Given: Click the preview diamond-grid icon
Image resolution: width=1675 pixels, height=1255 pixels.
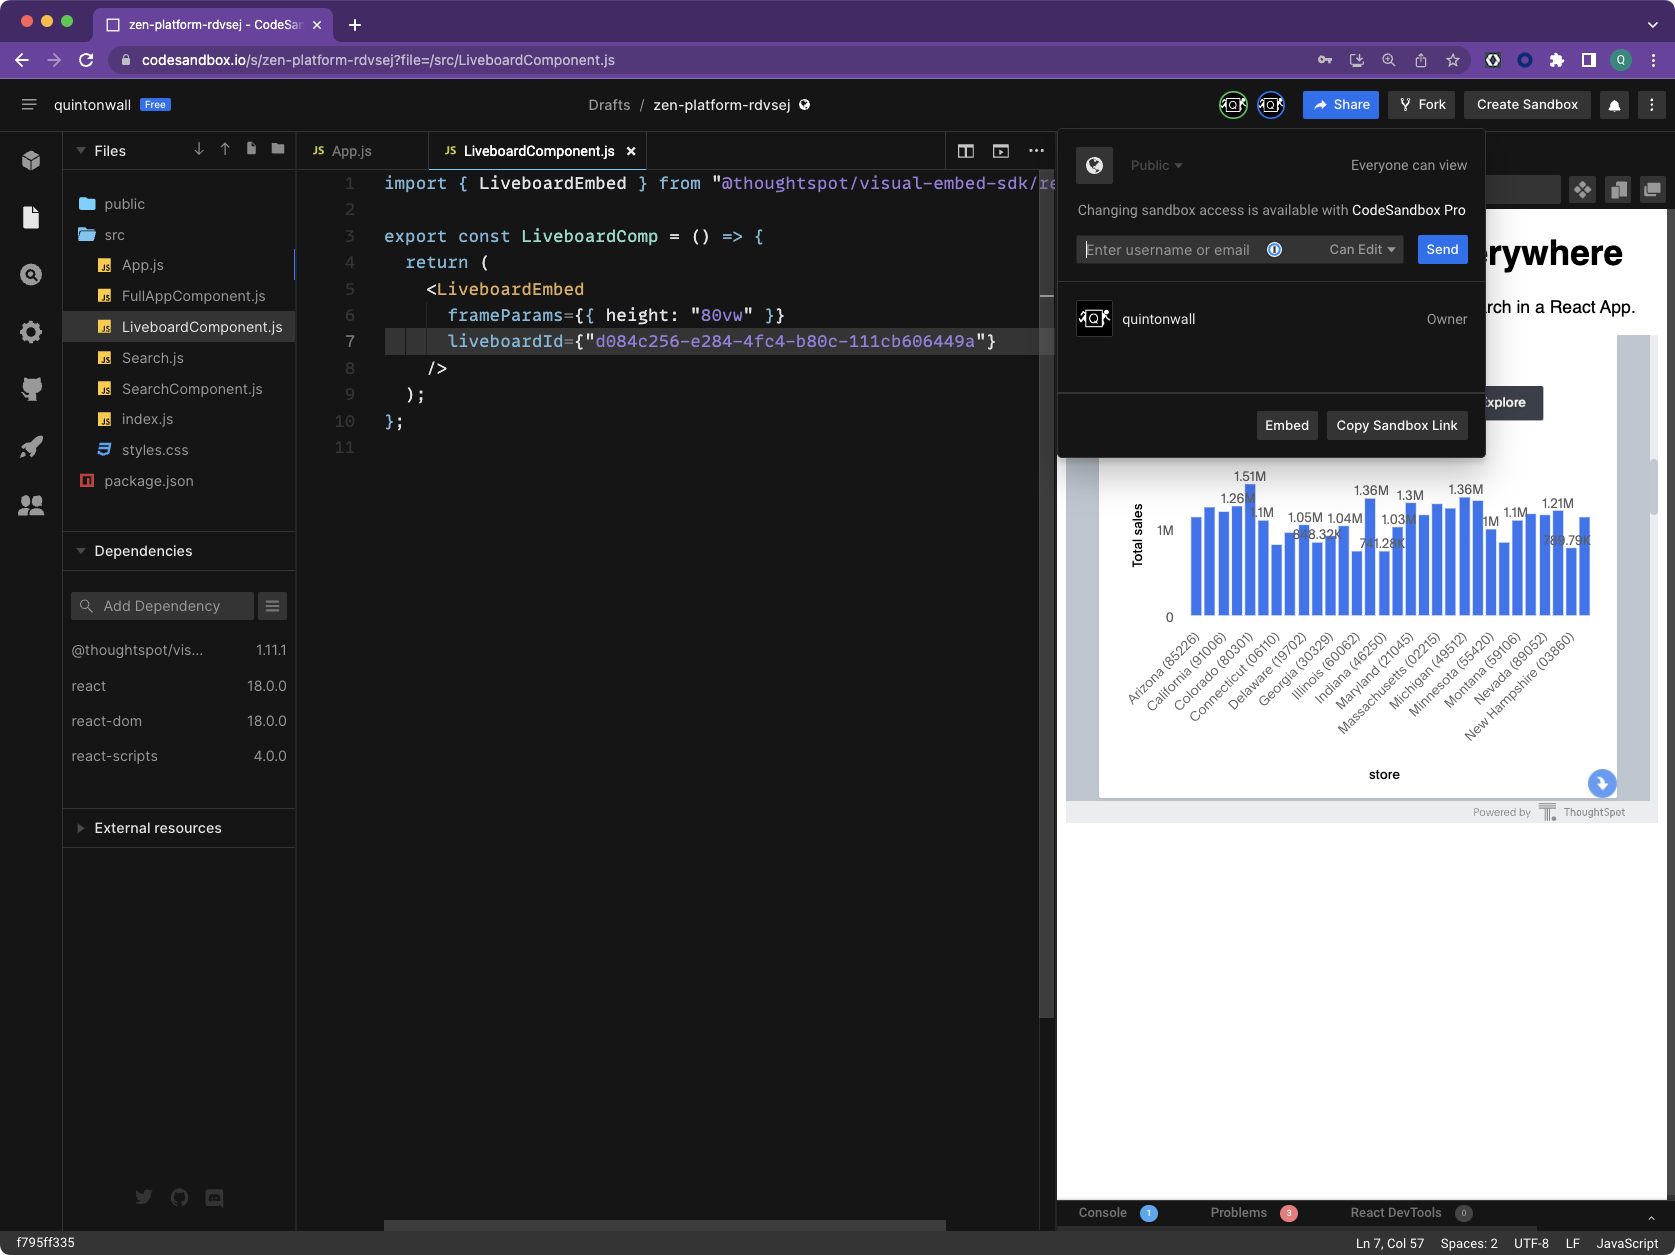Looking at the screenshot, I should pyautogui.click(x=1582, y=189).
